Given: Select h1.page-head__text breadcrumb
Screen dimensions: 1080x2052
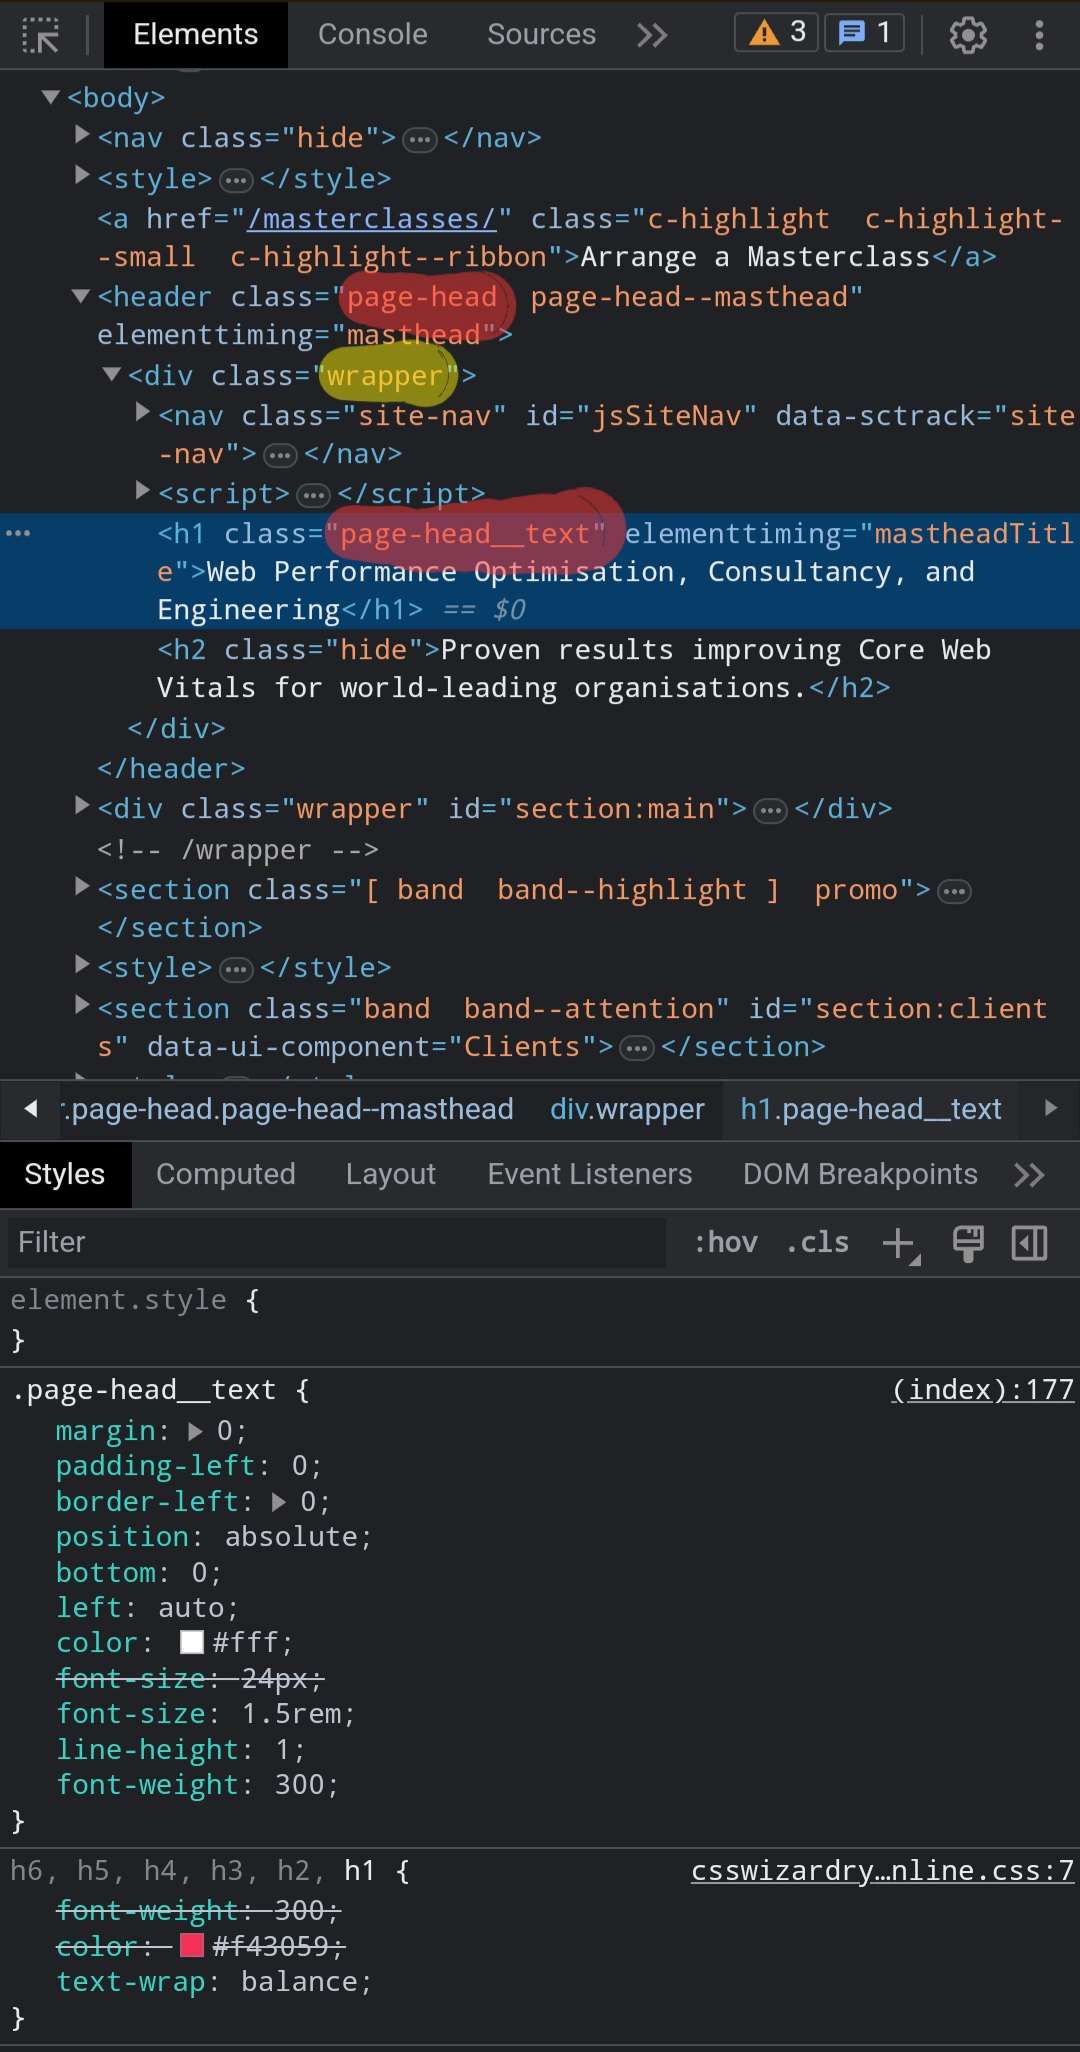Looking at the screenshot, I should pos(871,1109).
